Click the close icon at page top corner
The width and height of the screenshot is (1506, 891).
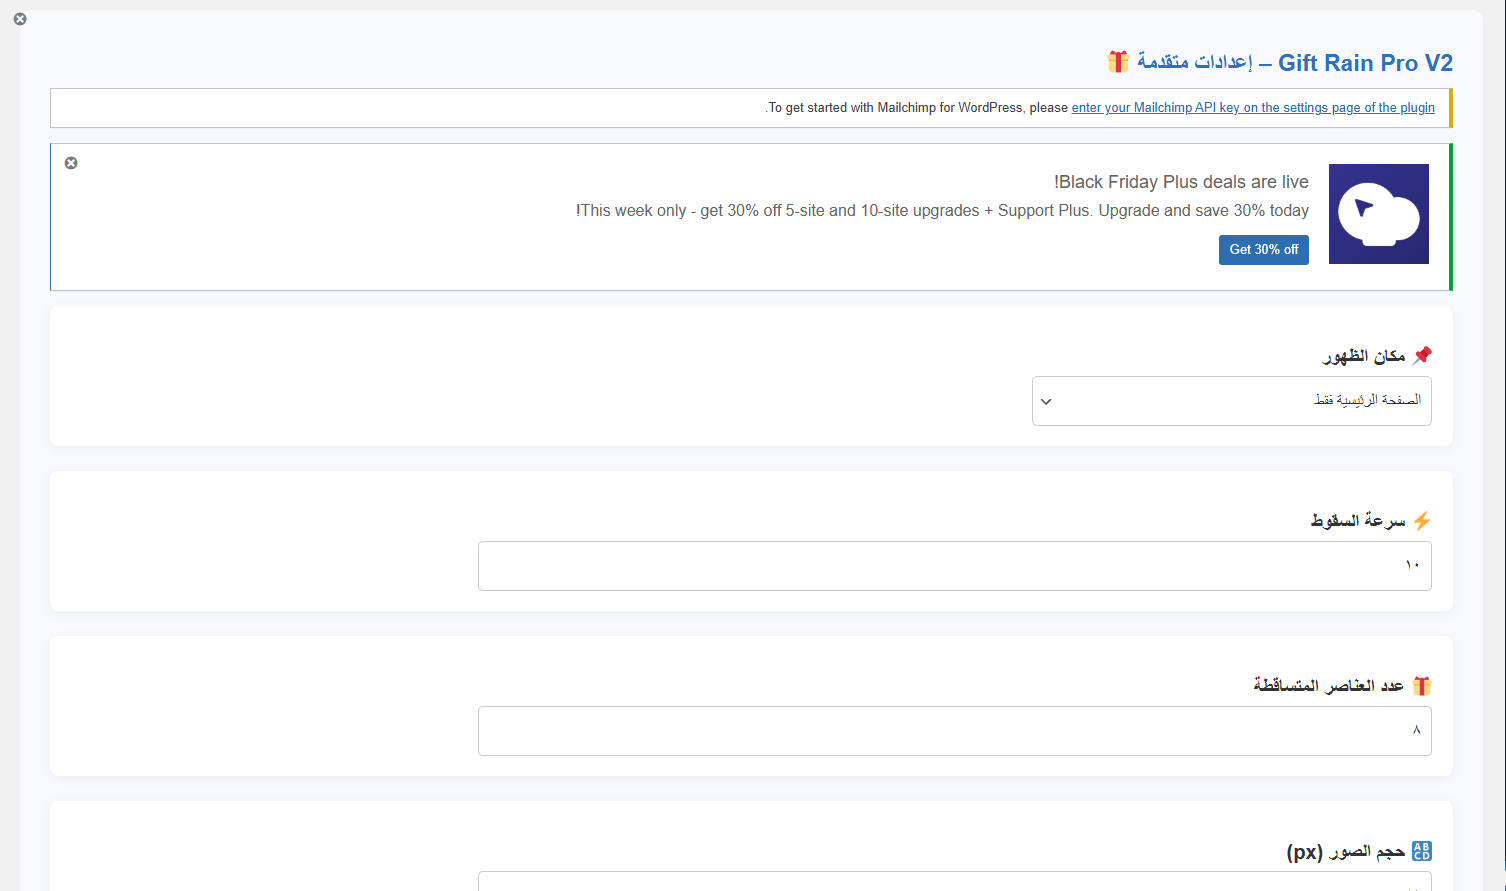coord(20,19)
